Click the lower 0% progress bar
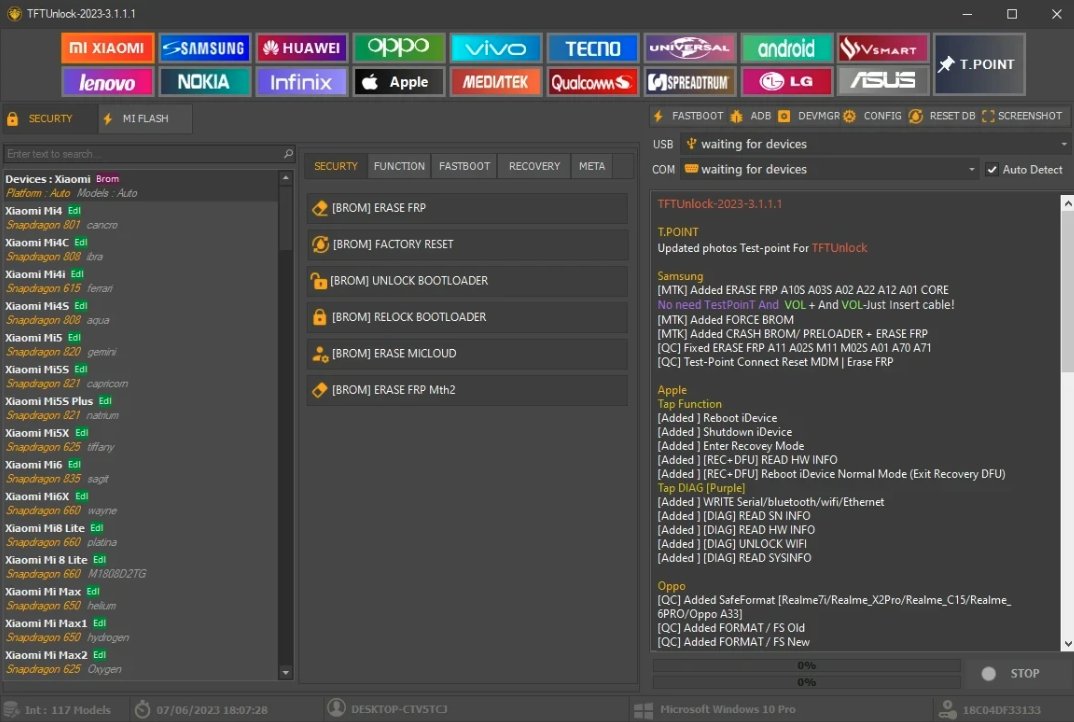Screen dimensions: 1074x722 [x=806, y=682]
